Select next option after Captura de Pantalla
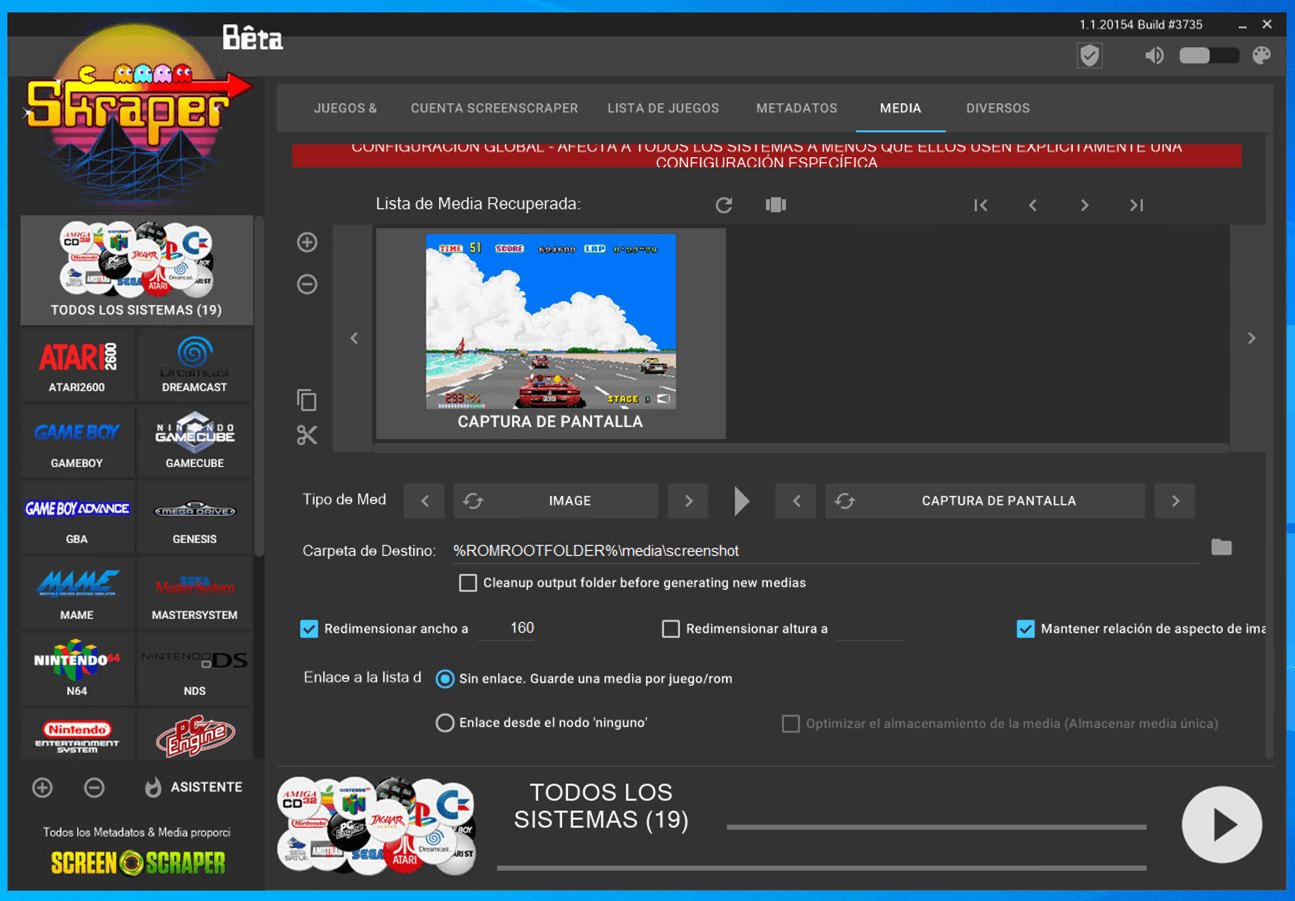This screenshot has width=1295, height=901. (1175, 501)
